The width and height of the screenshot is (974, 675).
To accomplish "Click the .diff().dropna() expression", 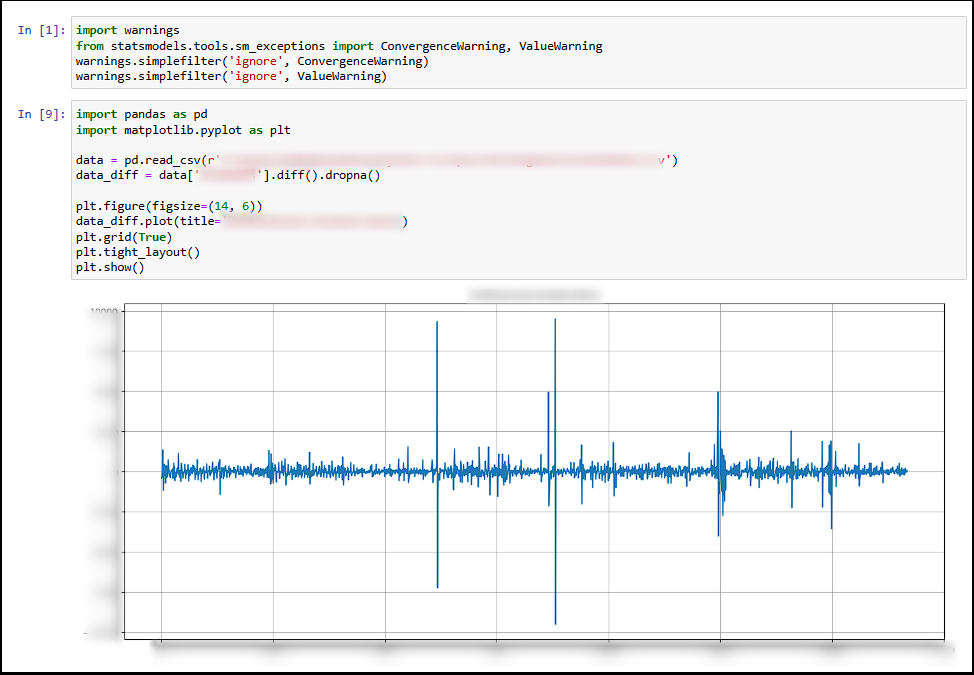I will 325,174.
